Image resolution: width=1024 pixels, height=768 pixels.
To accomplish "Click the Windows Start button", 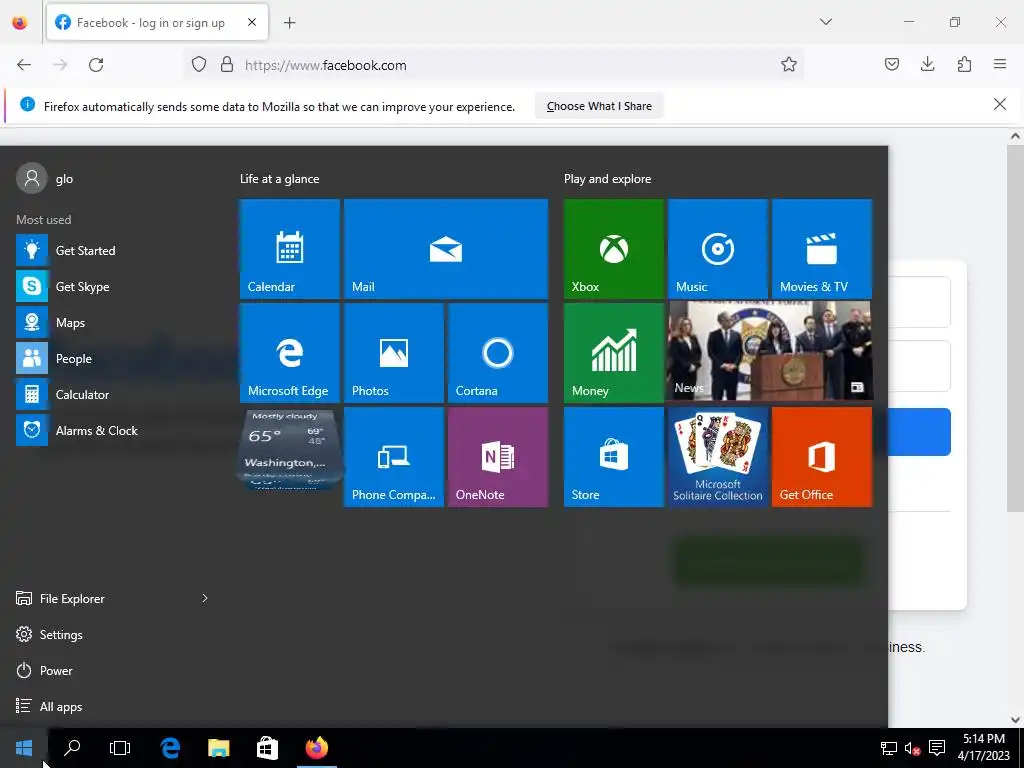I will (x=24, y=748).
